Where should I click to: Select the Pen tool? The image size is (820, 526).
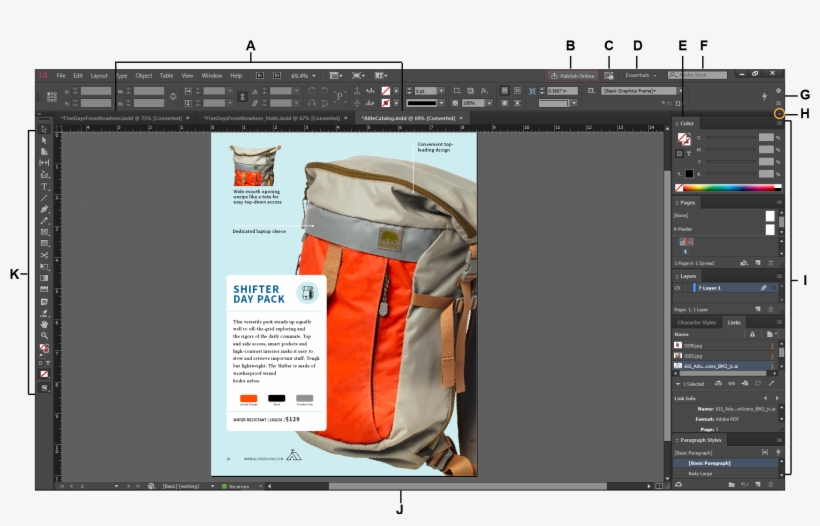pos(44,209)
